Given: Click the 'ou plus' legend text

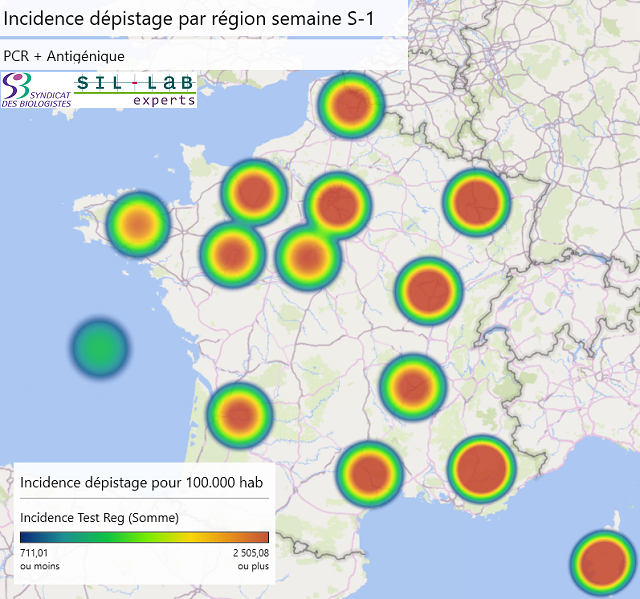Looking at the screenshot, I should point(253,566).
